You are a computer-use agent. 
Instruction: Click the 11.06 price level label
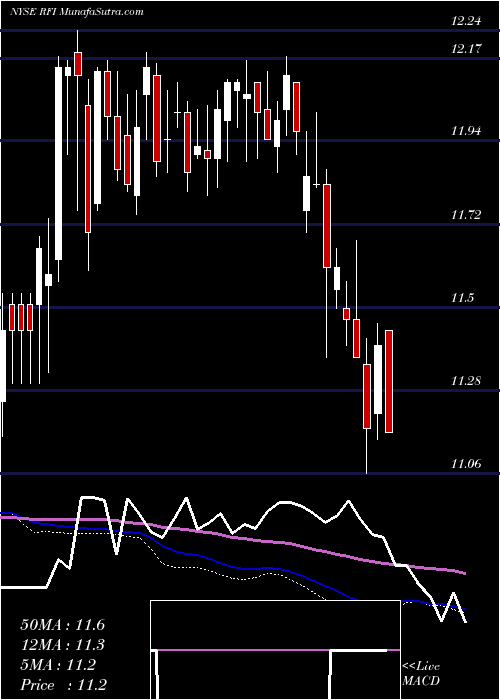click(466, 464)
